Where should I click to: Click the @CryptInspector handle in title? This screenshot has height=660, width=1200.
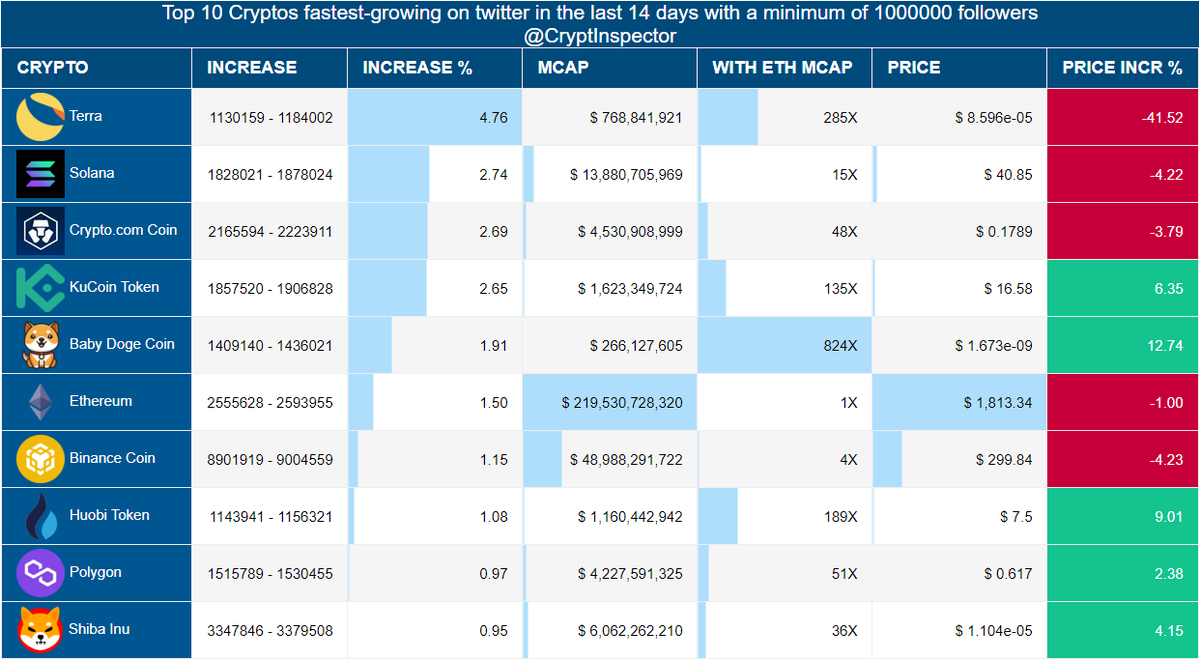click(599, 36)
